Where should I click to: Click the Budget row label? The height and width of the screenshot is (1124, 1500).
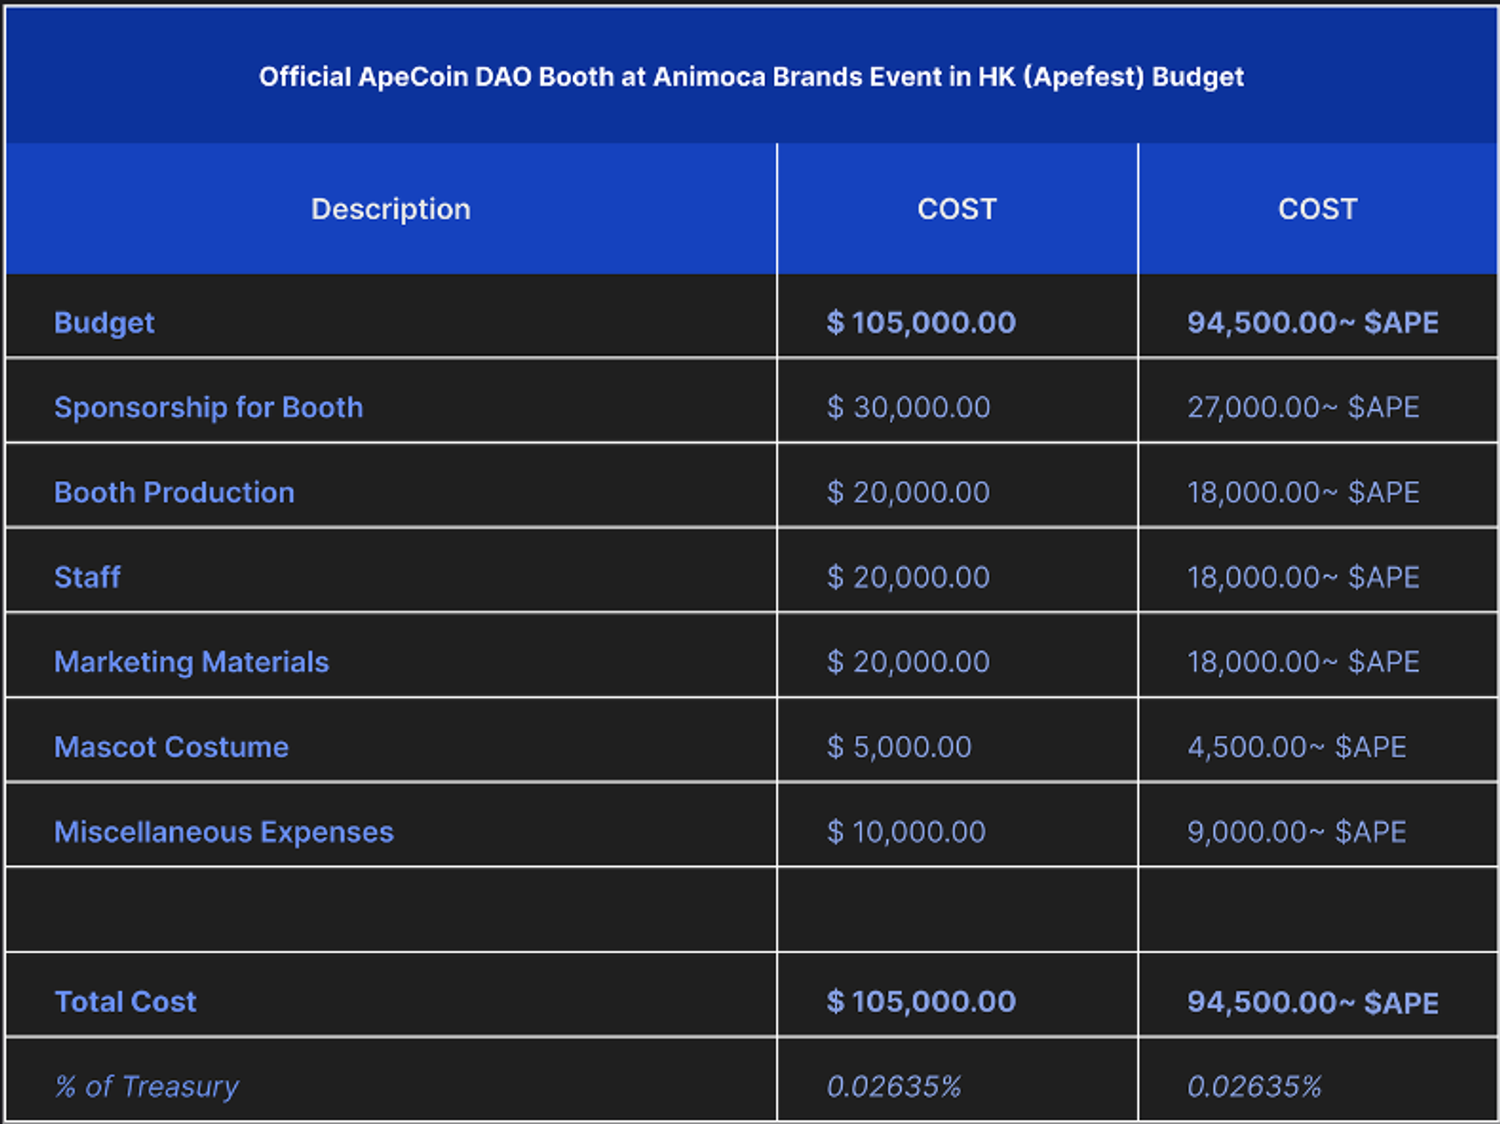pos(104,323)
